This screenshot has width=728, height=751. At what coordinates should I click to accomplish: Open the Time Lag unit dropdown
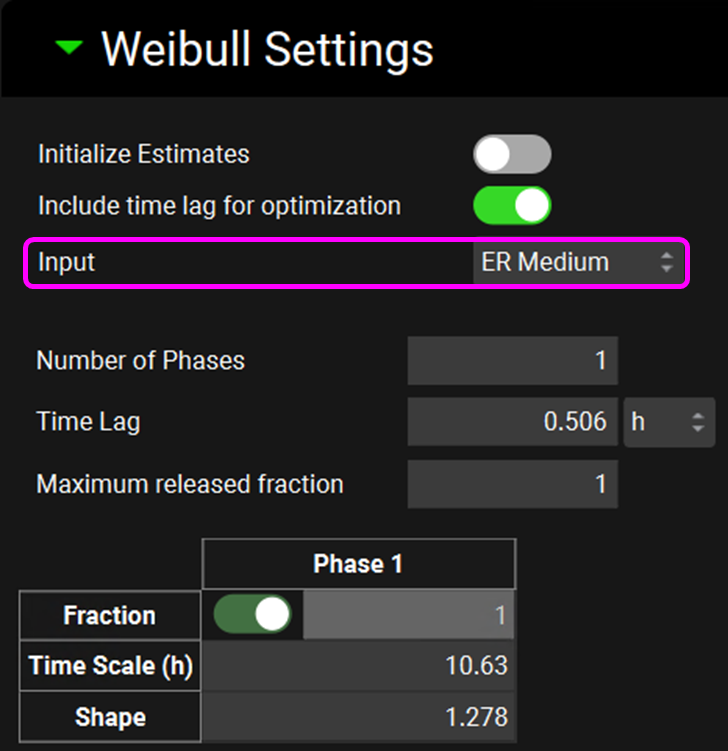669,422
